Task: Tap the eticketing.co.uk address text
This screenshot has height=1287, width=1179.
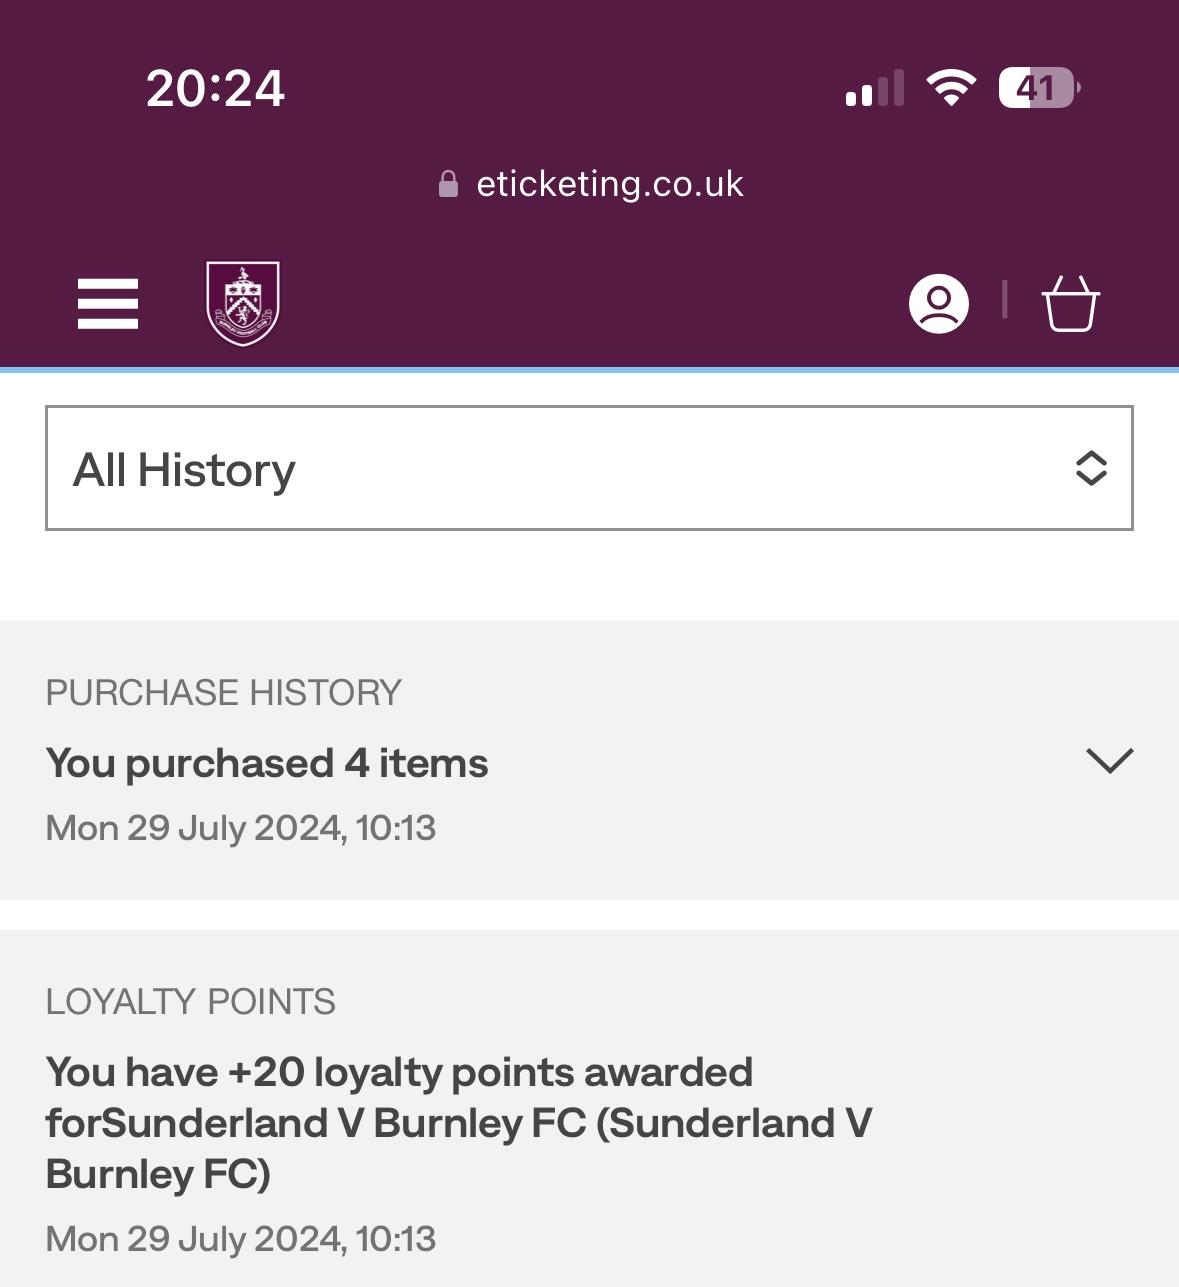Action: point(610,184)
